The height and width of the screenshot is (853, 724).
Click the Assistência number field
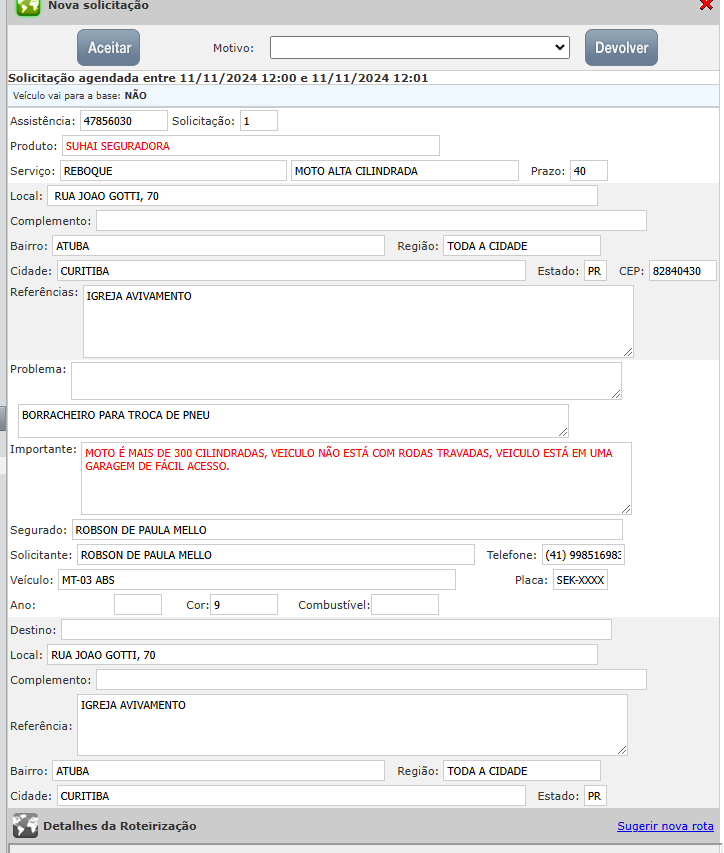point(124,121)
